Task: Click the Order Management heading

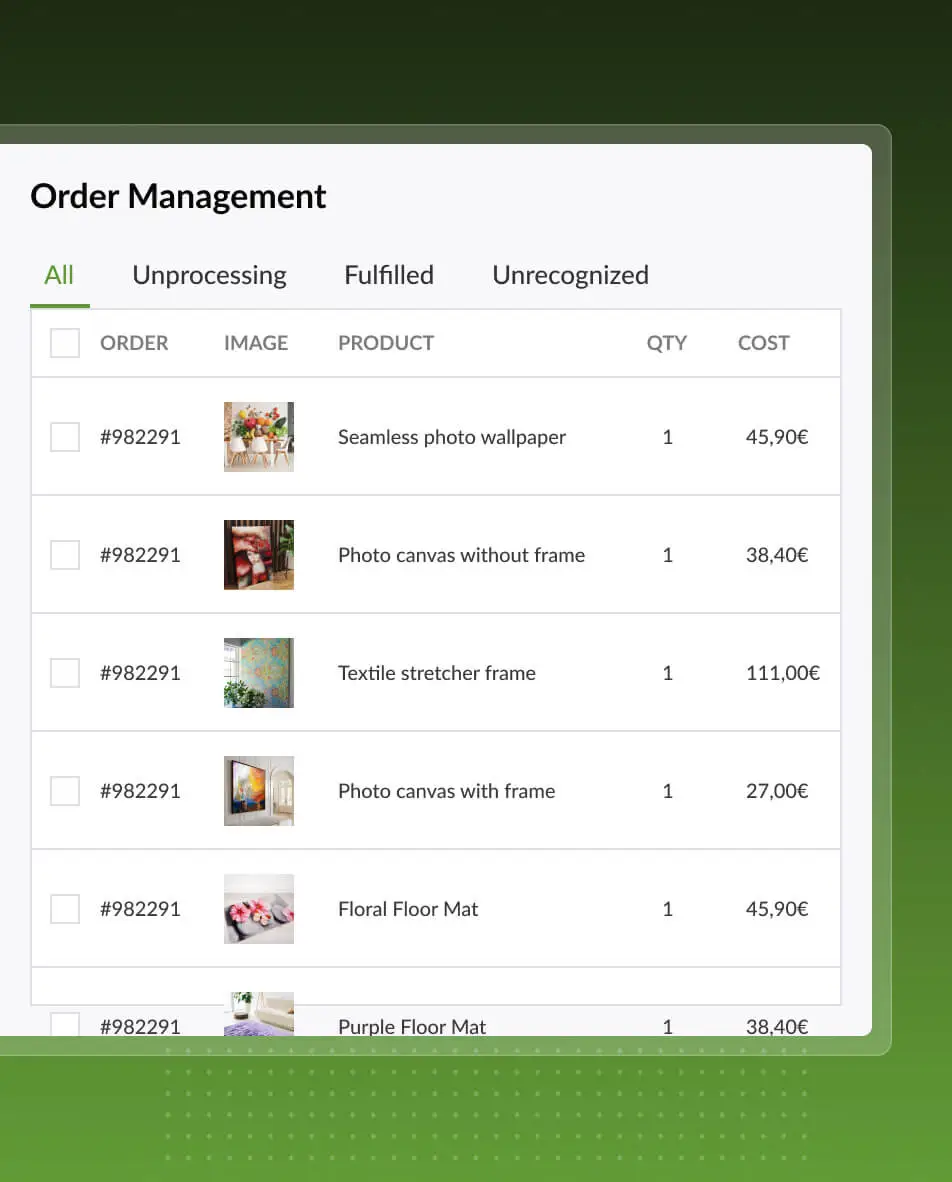Action: point(178,197)
